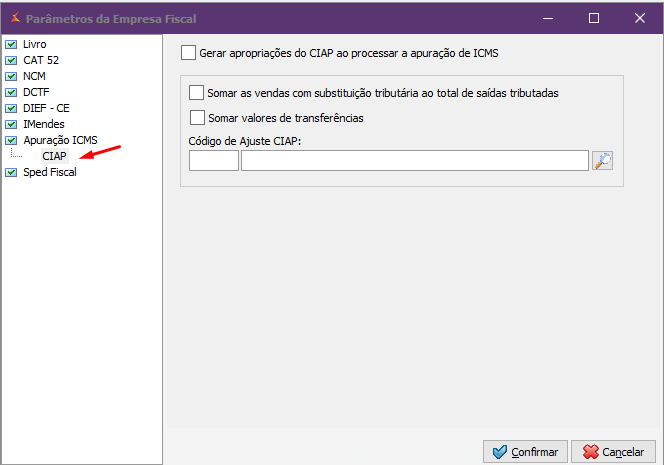664x465 pixels.
Task: Toggle the Apuração ICMS checkbox
Action: 11,140
